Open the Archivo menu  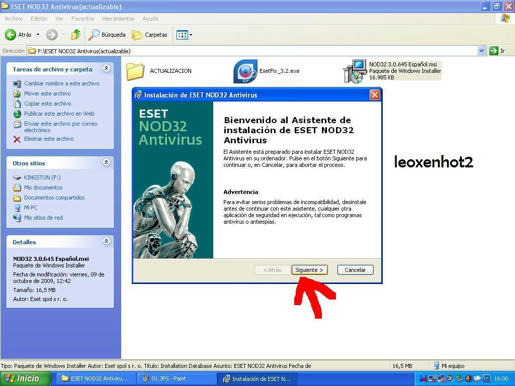click(14, 19)
